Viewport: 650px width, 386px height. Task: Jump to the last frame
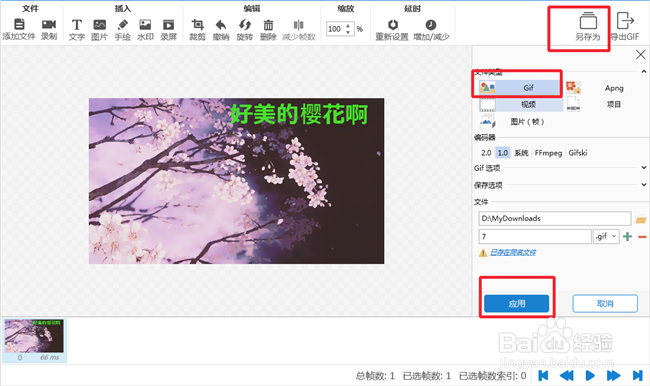click(637, 376)
